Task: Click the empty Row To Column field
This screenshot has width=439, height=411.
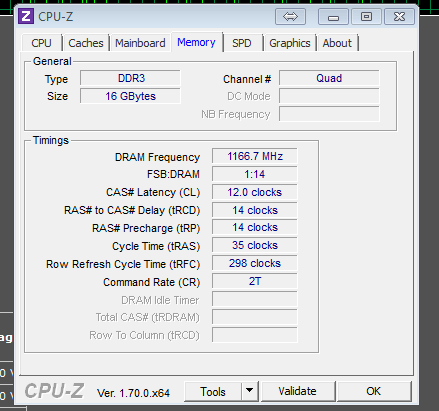Action: [x=255, y=335]
